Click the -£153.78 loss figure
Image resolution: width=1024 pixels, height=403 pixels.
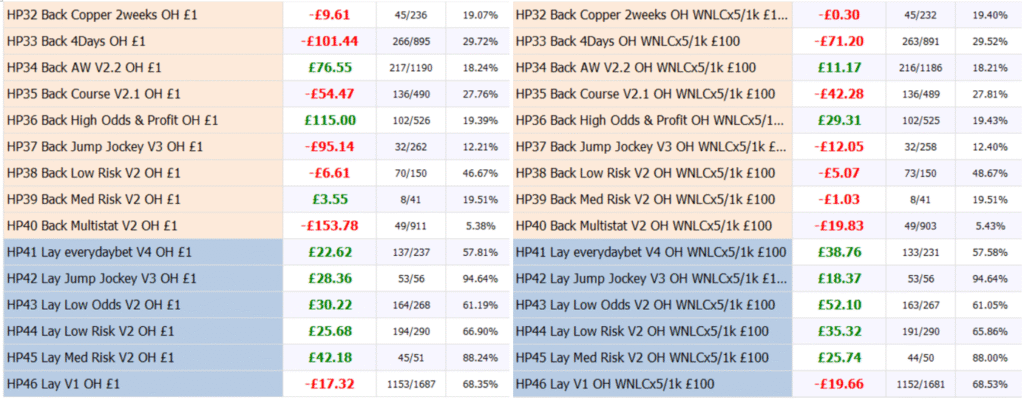[329, 225]
